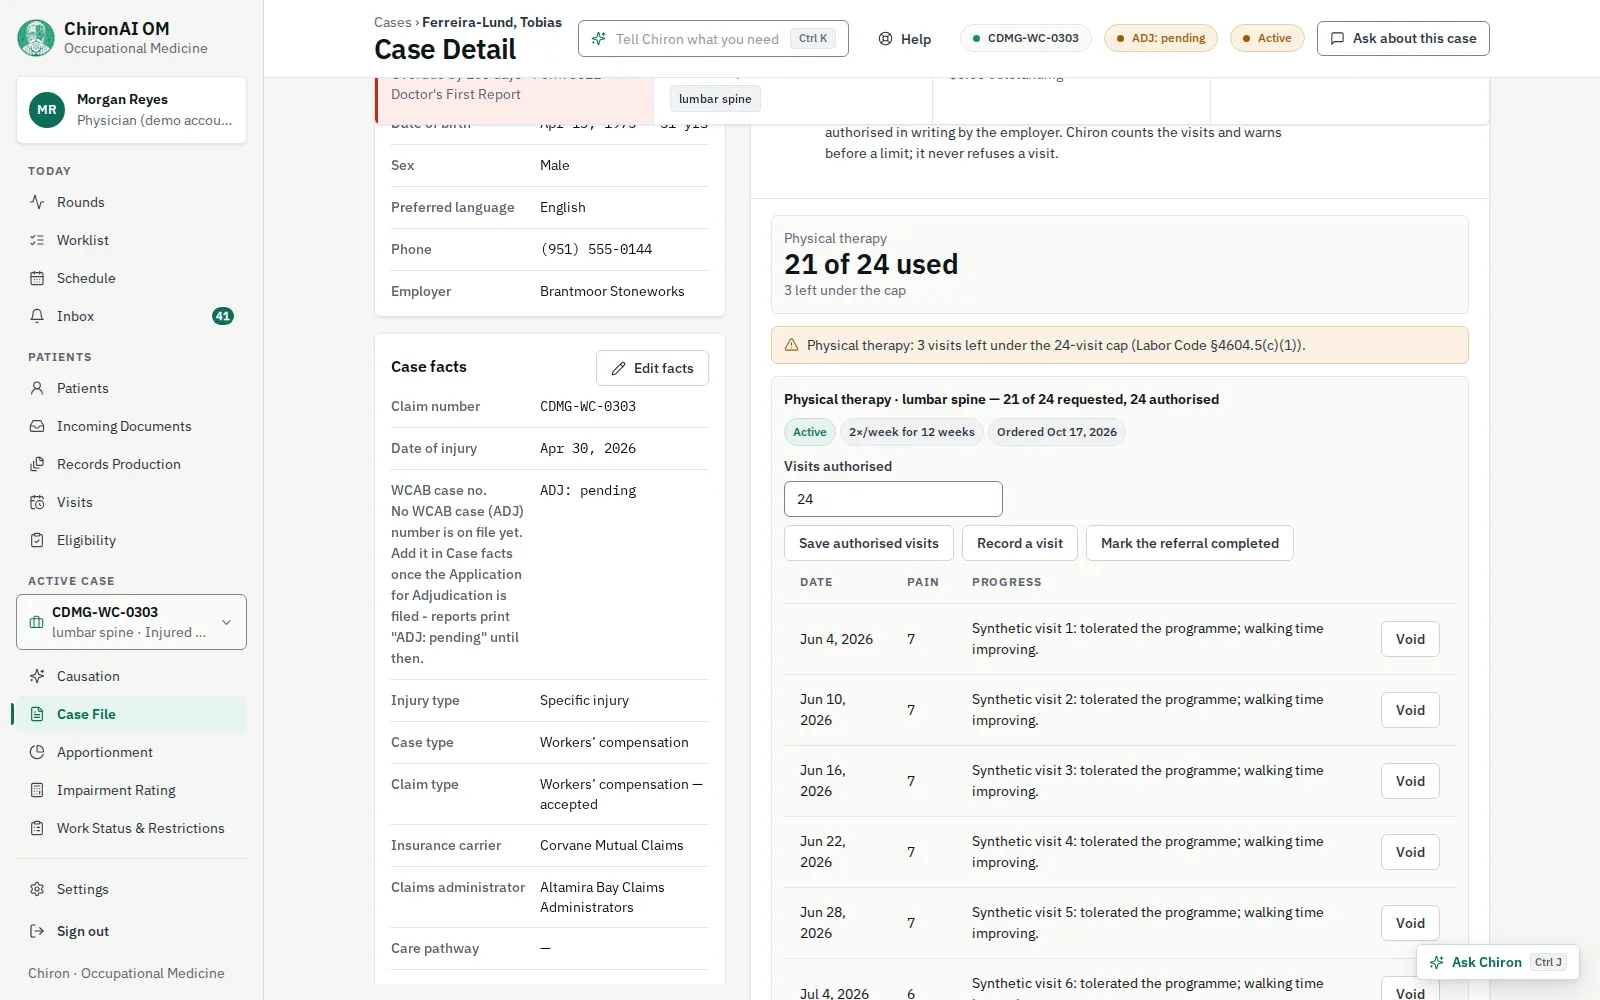This screenshot has width=1600, height=1000.
Task: Open the Worklist page
Action: (x=131, y=240)
